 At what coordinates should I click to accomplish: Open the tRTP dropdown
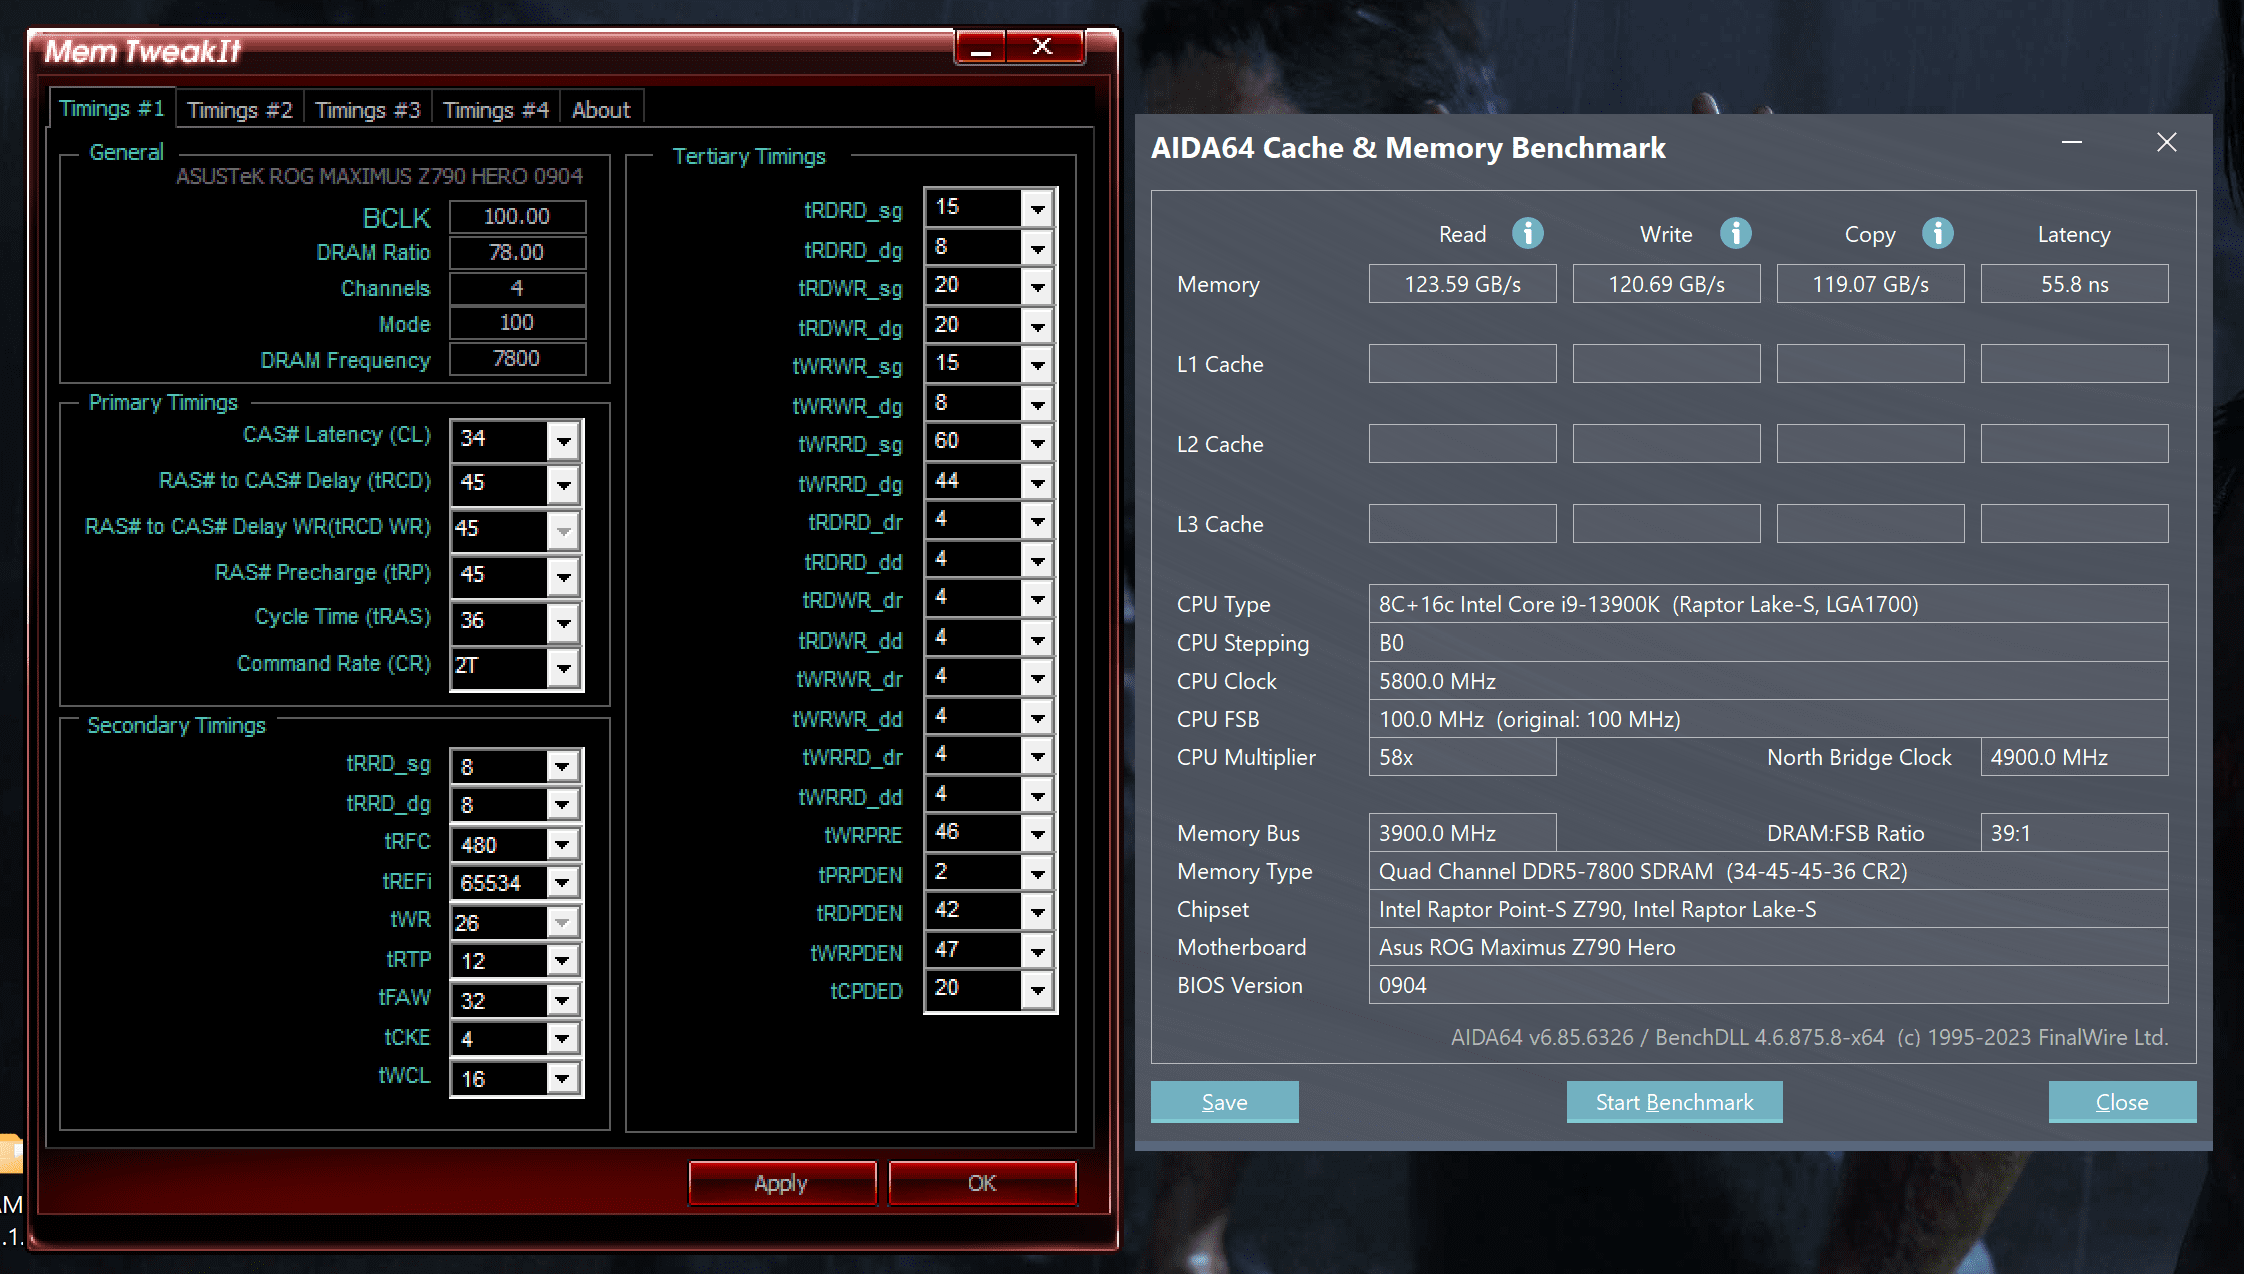[x=563, y=961]
